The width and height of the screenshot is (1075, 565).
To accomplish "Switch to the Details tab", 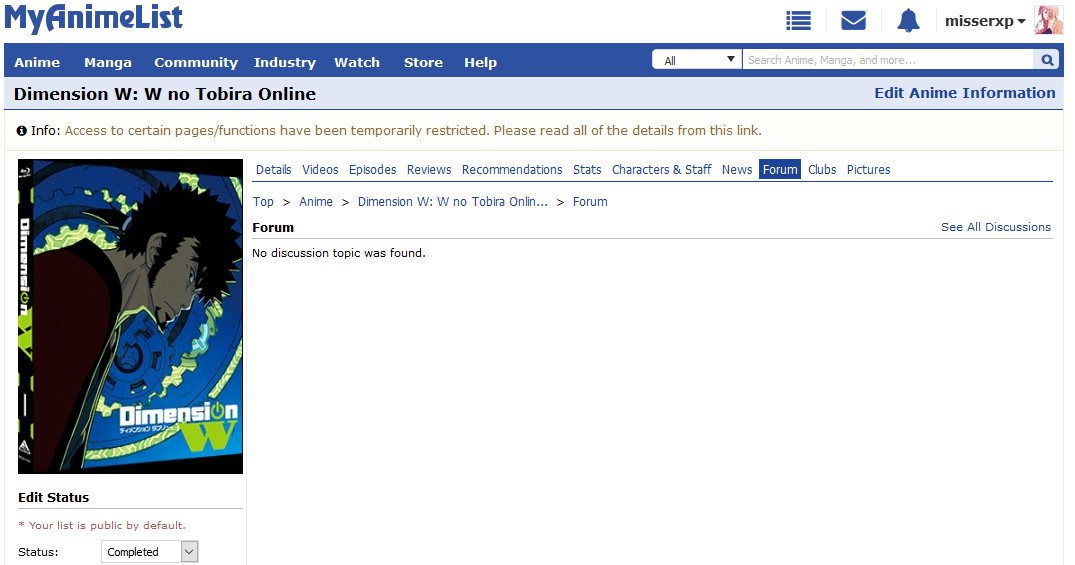I will (274, 169).
